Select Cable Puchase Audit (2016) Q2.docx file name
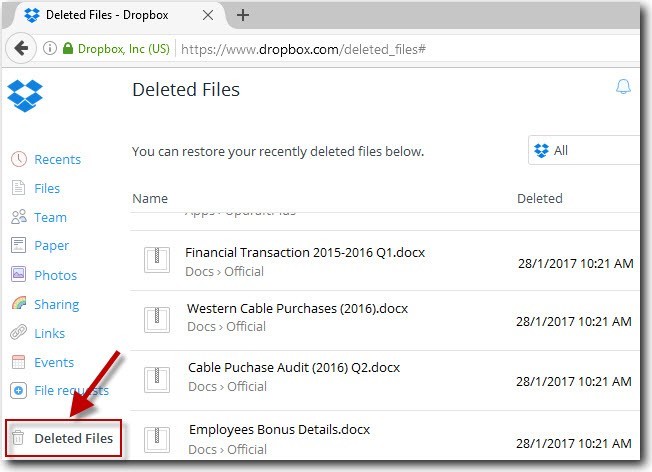Screen dimensions: 652x472 pyautogui.click(x=294, y=368)
